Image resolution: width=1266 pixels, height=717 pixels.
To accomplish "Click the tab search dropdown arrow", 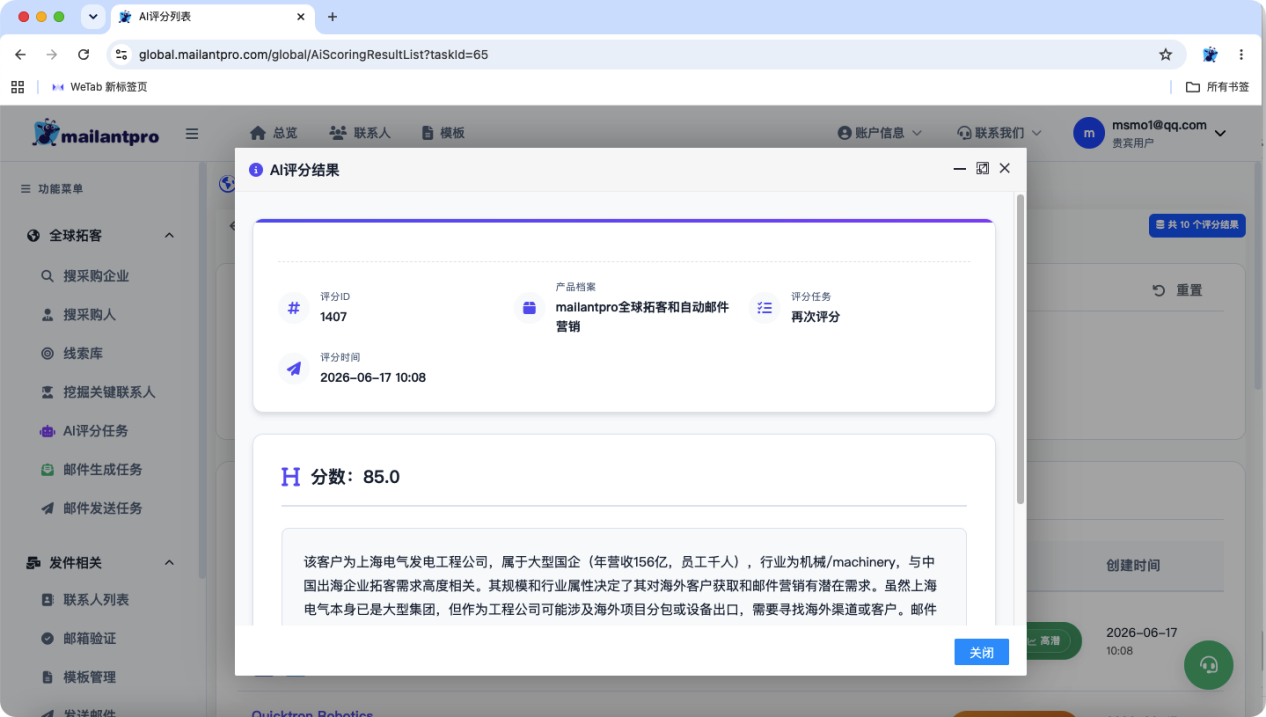I will (x=93, y=17).
